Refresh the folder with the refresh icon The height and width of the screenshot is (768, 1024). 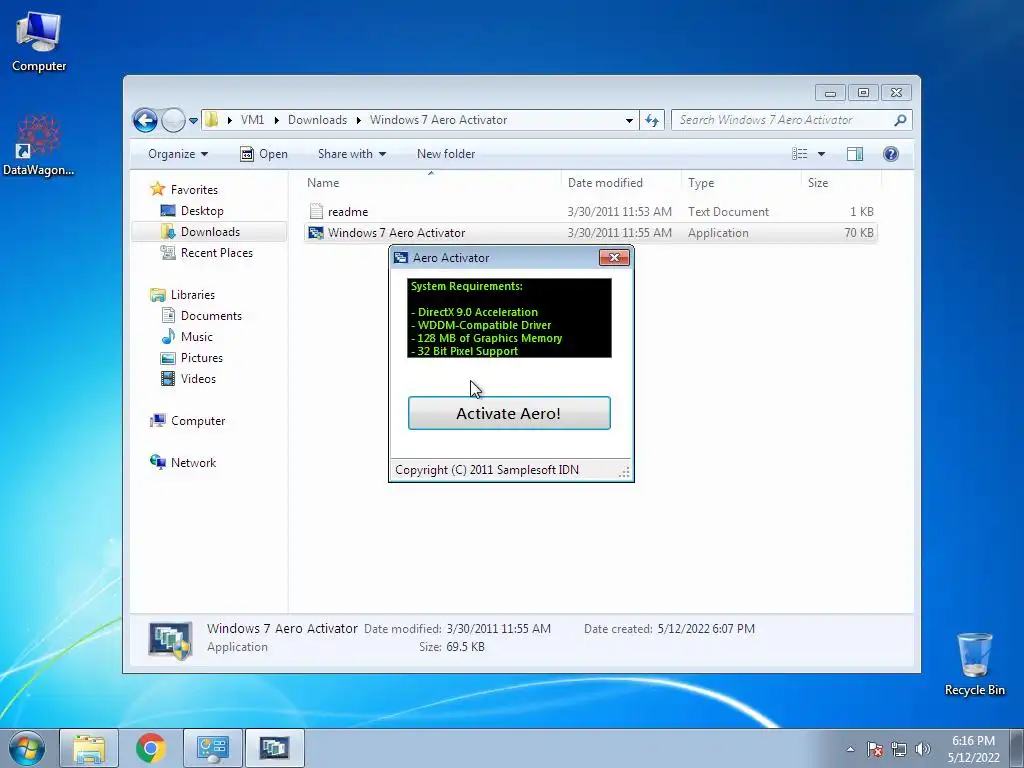click(x=652, y=120)
